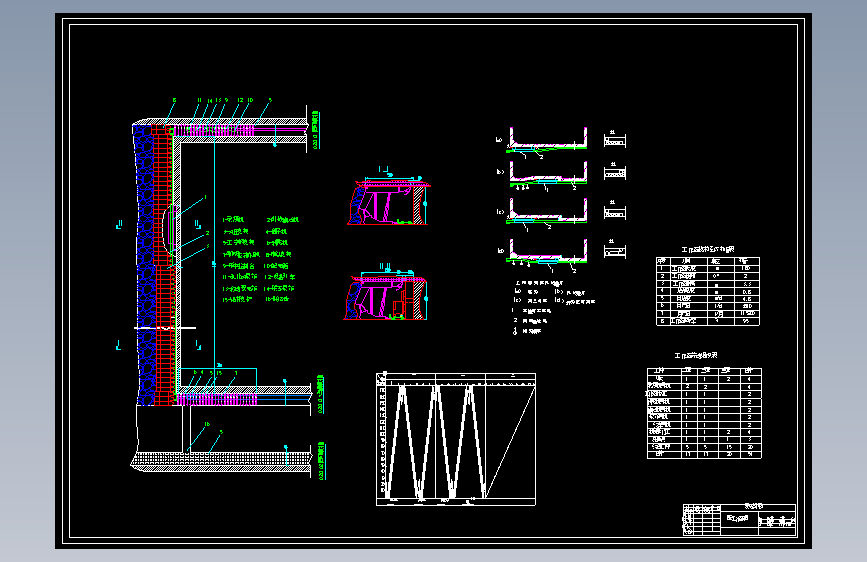Click the lower II-II cross-section view

click(387, 292)
